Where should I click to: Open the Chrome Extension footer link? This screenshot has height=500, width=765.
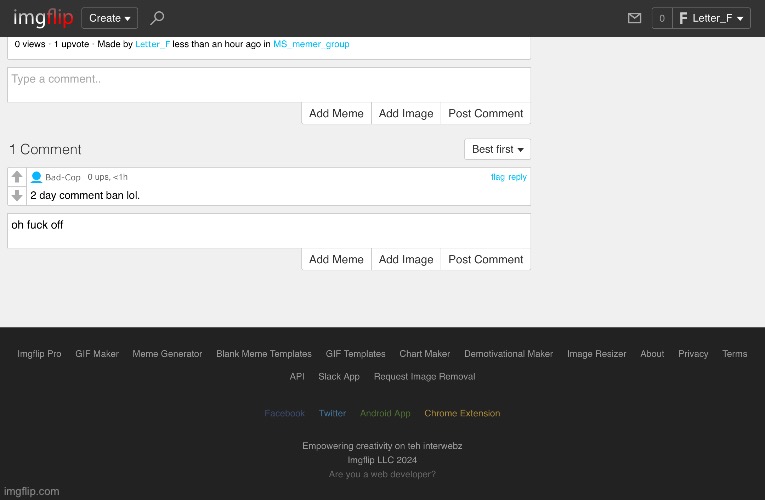[462, 413]
